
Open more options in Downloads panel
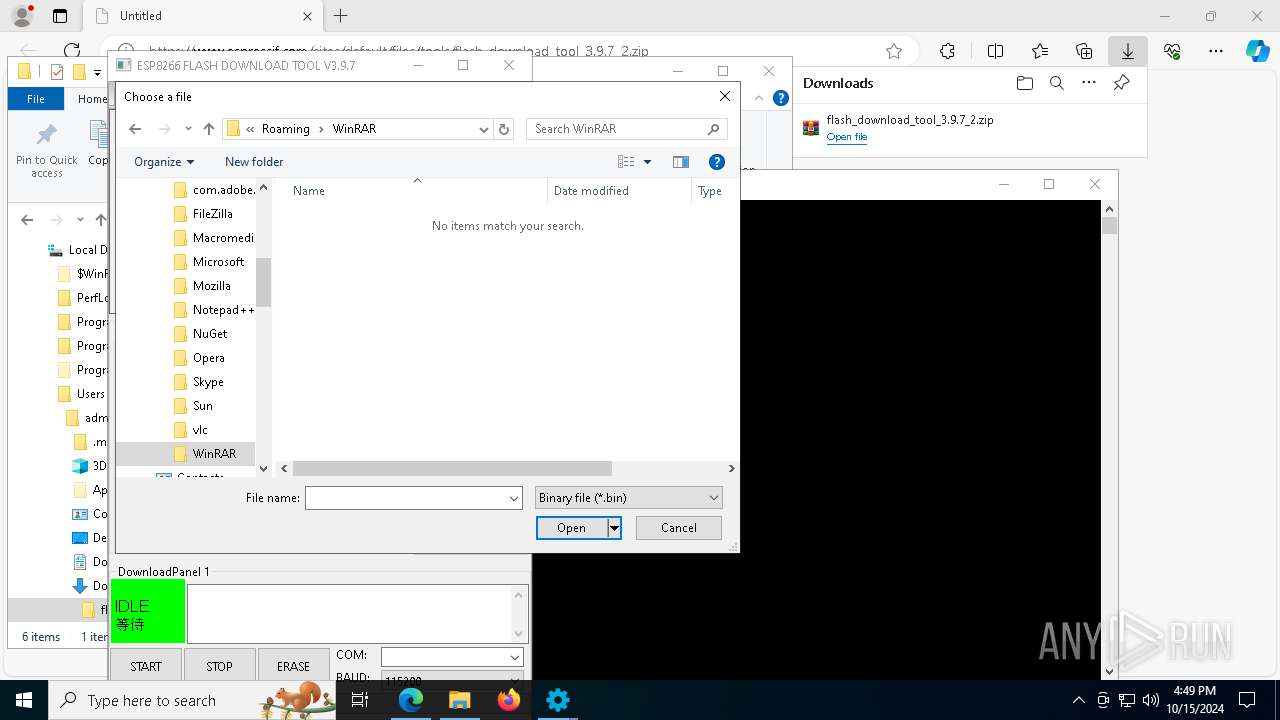1089,83
